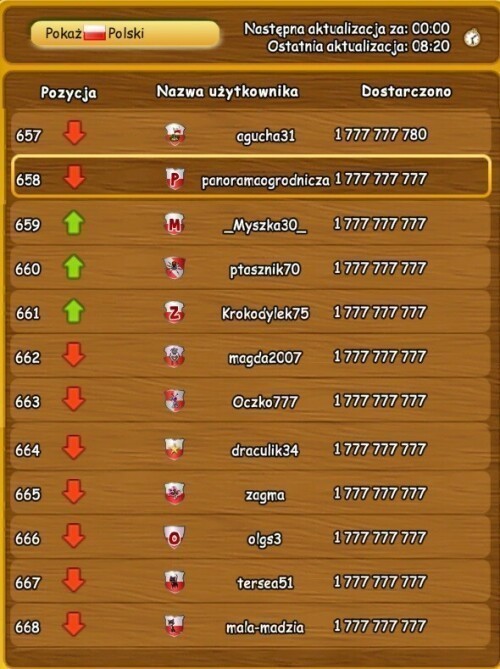The height and width of the screenshot is (669, 500).
Task: Click the Dostarczono column header
Action: 406,91
